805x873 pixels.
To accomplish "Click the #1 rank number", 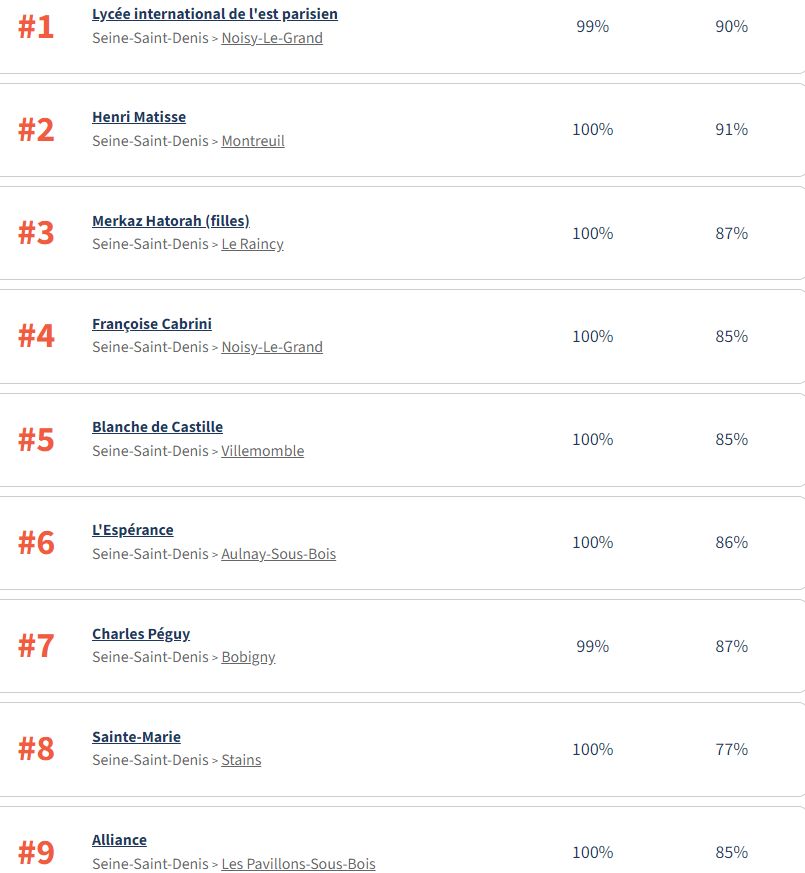I will 35,27.
